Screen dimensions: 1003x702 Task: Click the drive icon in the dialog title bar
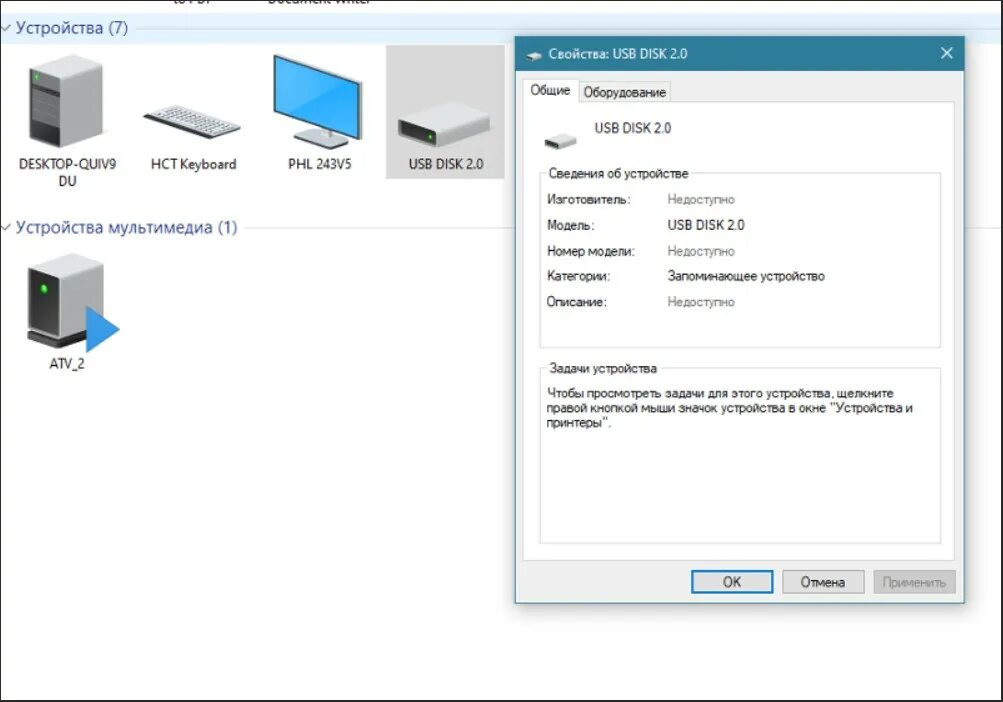pos(533,55)
